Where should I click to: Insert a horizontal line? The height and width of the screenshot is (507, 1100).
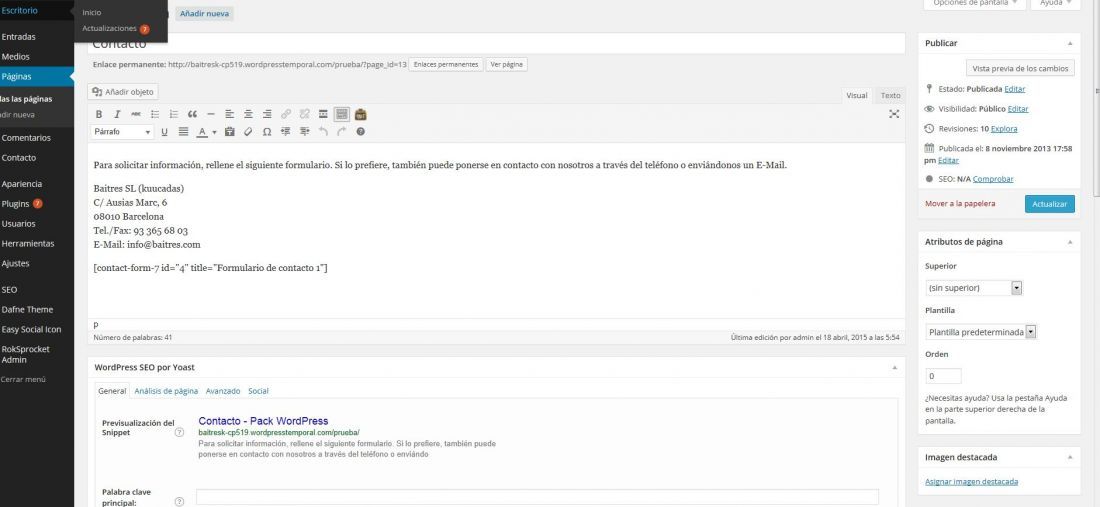[x=210, y=114]
